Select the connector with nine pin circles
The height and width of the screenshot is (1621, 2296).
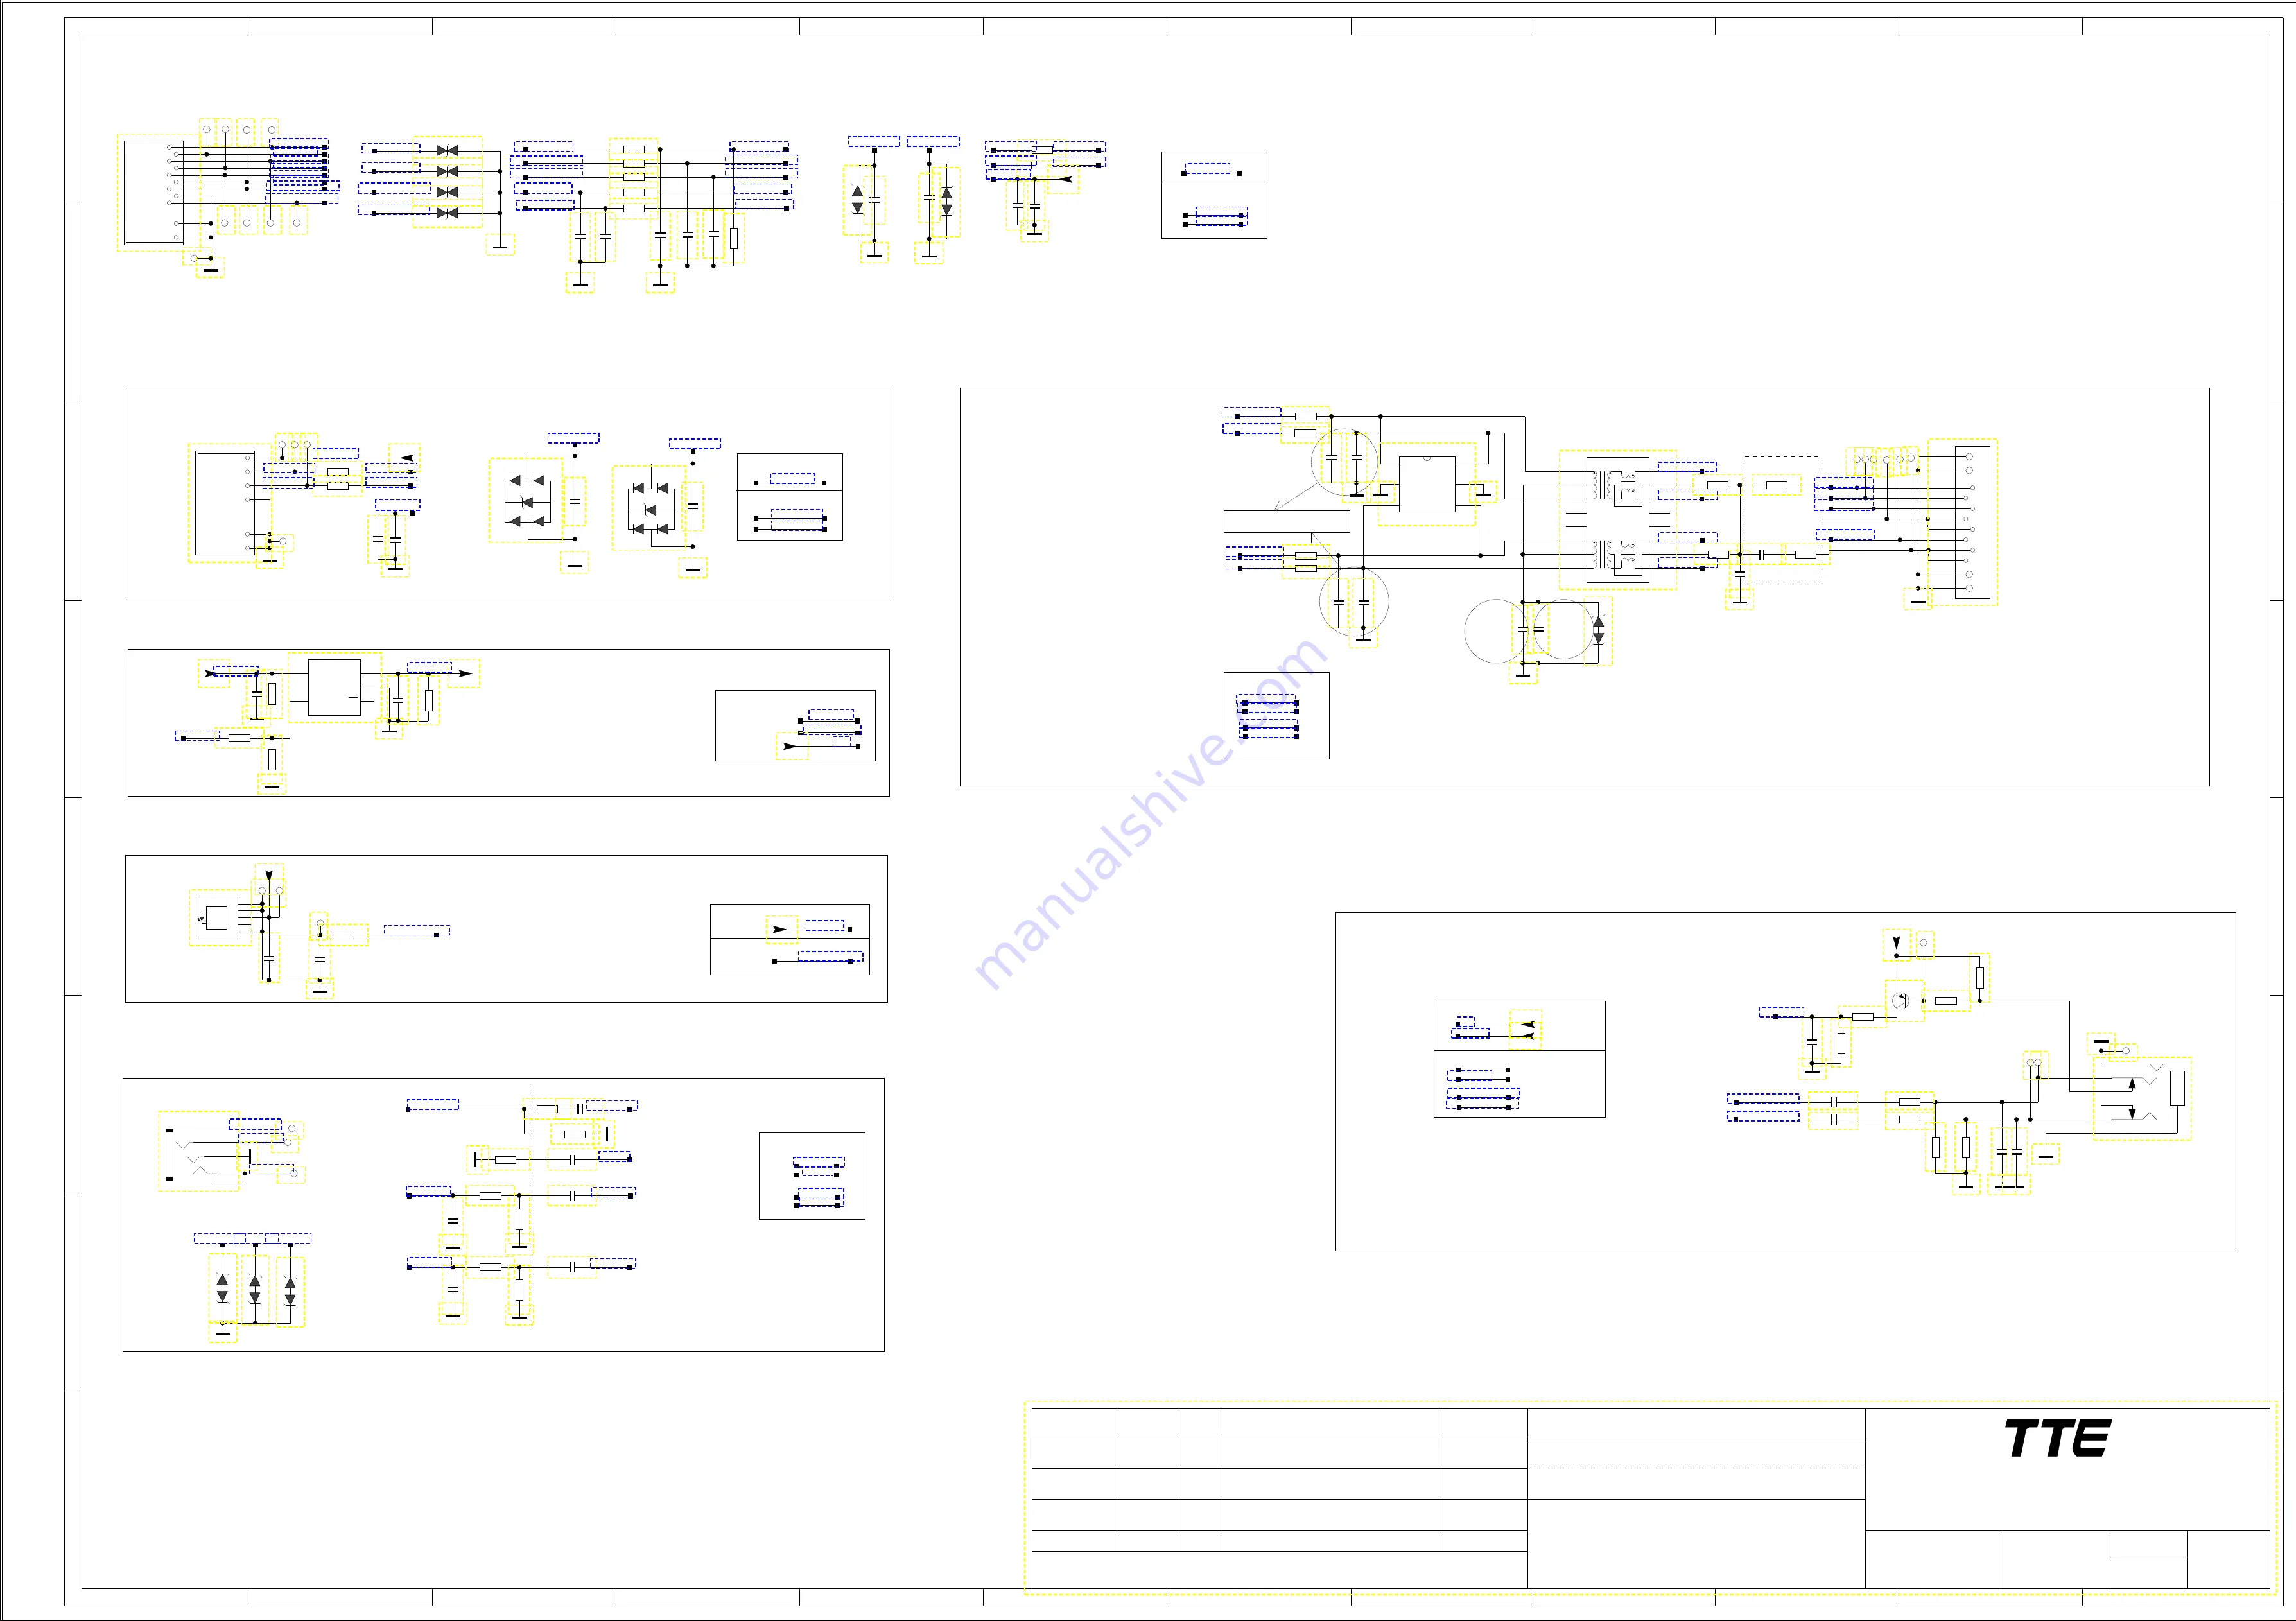point(154,192)
